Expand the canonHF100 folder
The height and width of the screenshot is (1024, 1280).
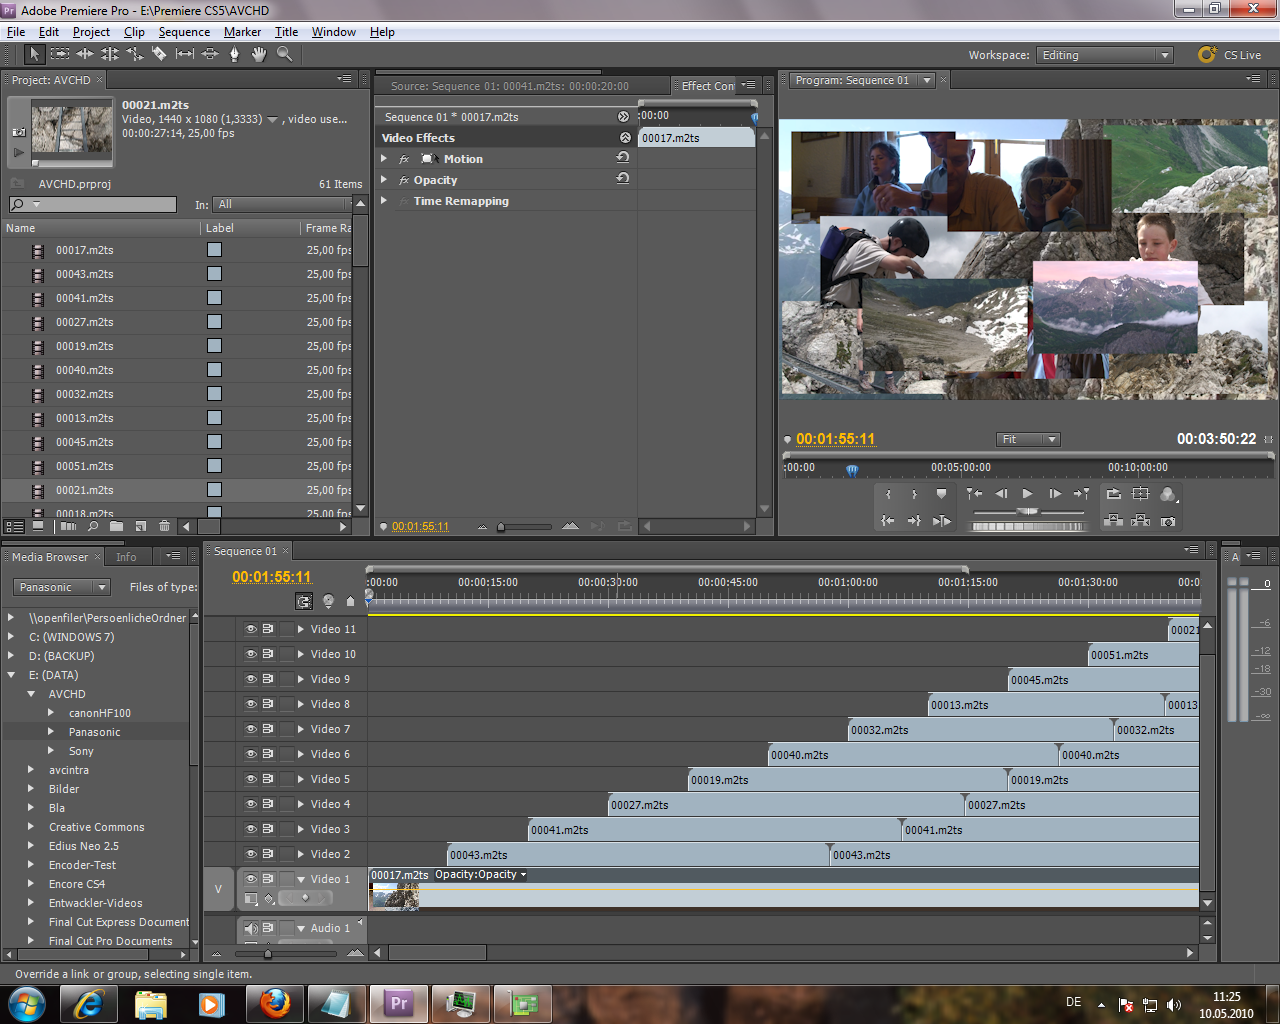click(x=51, y=713)
